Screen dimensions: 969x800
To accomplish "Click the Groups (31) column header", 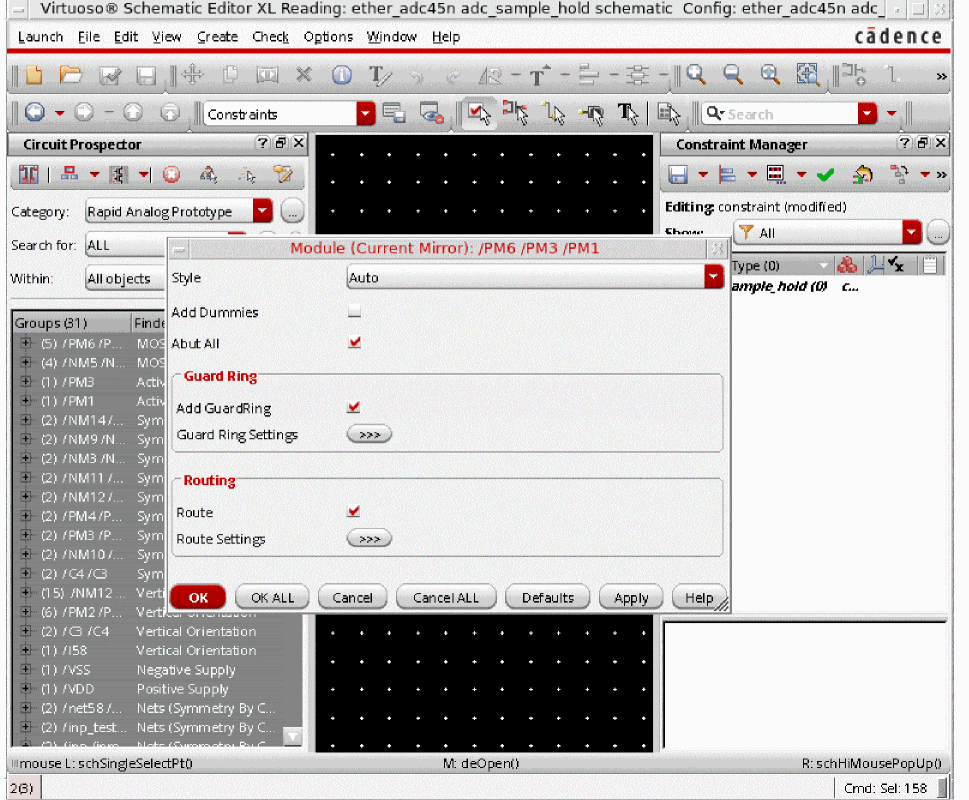I will (71, 322).
